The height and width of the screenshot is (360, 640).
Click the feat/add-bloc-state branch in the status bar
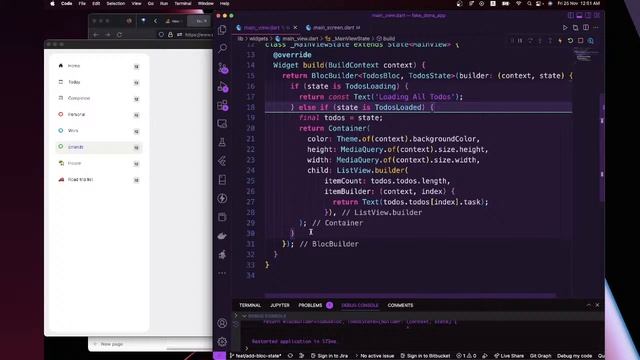click(256, 356)
